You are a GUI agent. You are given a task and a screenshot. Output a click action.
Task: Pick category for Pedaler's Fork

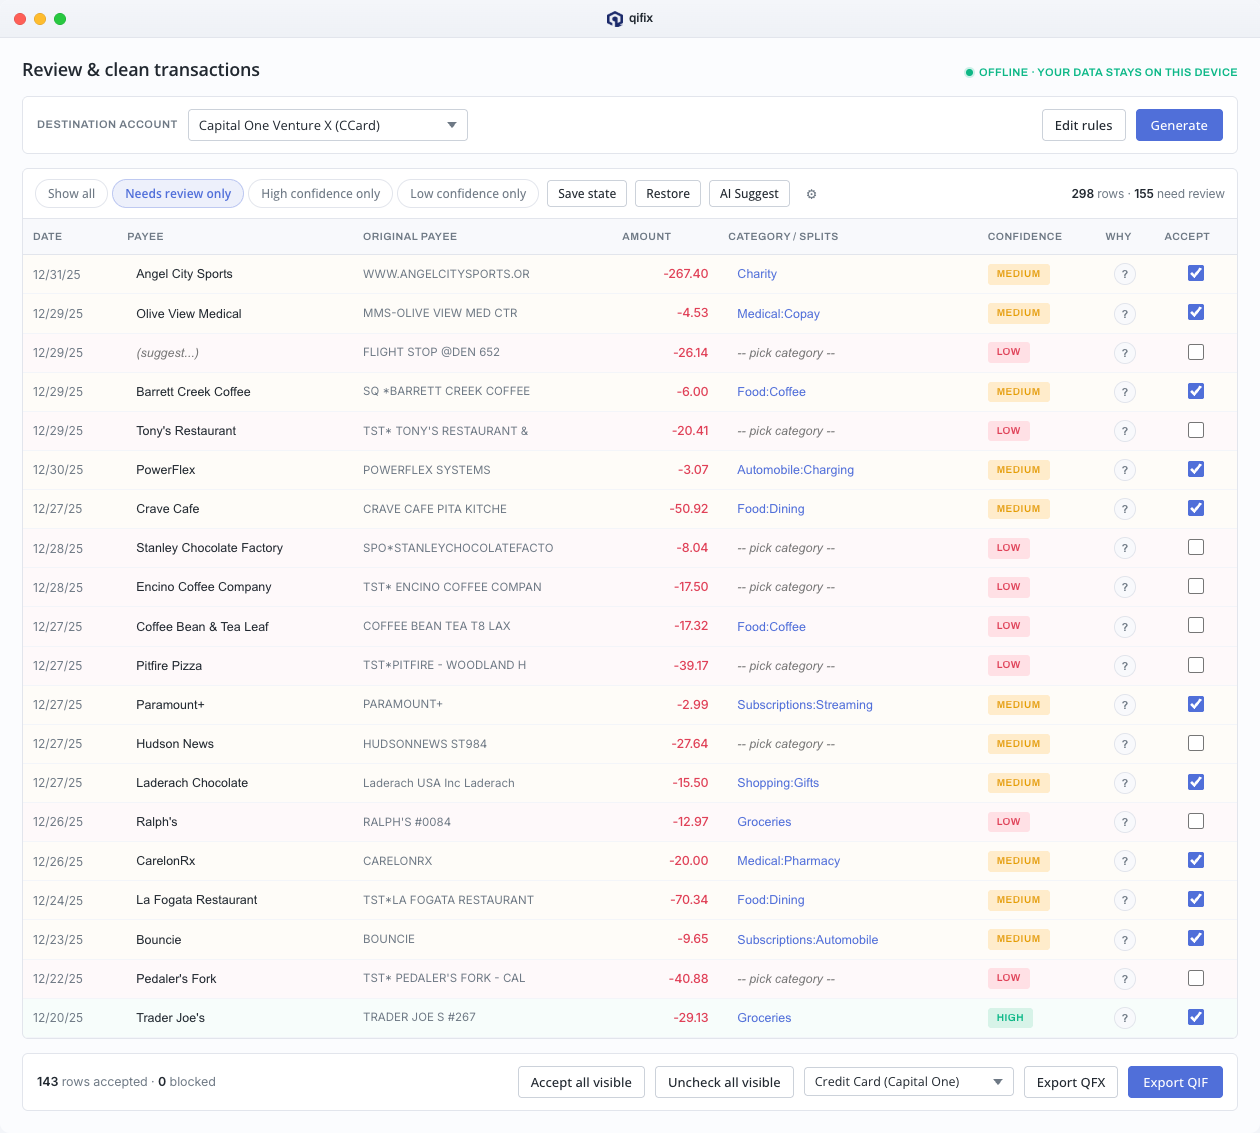coord(786,979)
